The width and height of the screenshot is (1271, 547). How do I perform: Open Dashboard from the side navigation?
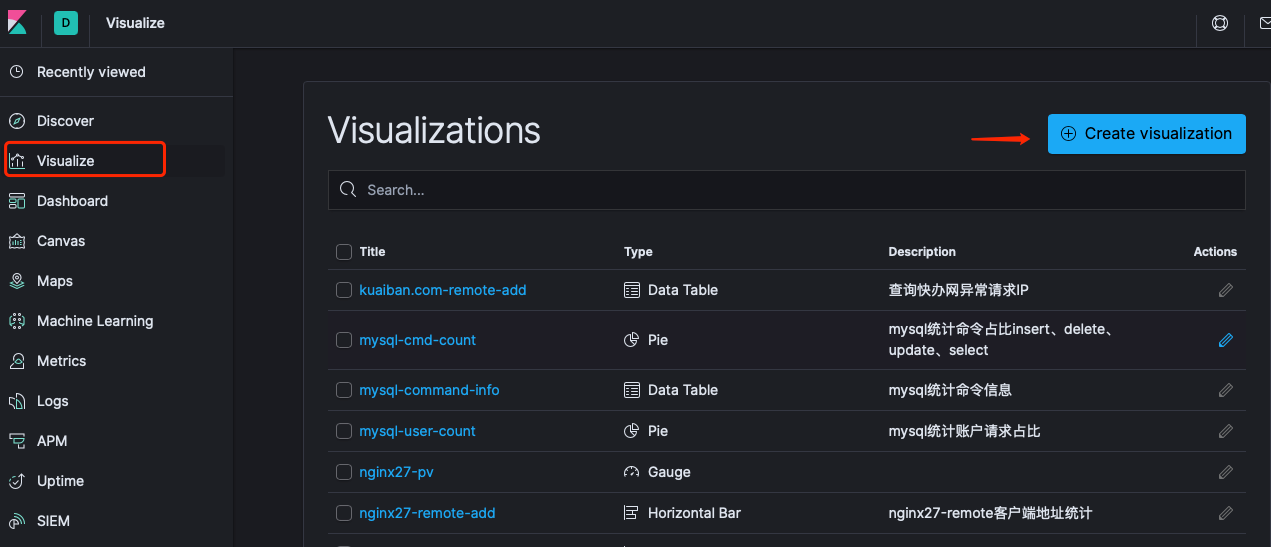72,201
